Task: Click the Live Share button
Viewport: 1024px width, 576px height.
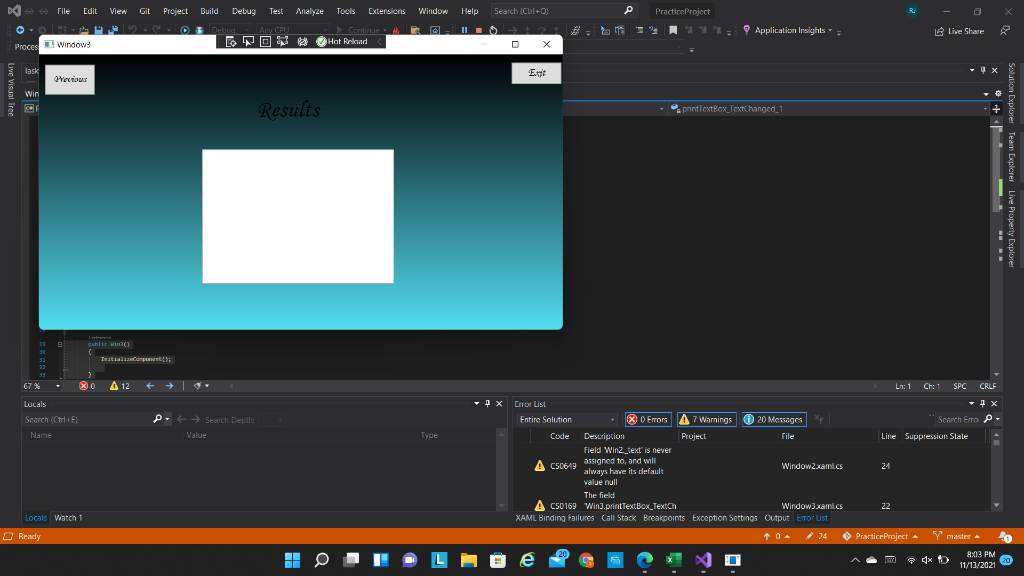Action: [x=959, y=31]
